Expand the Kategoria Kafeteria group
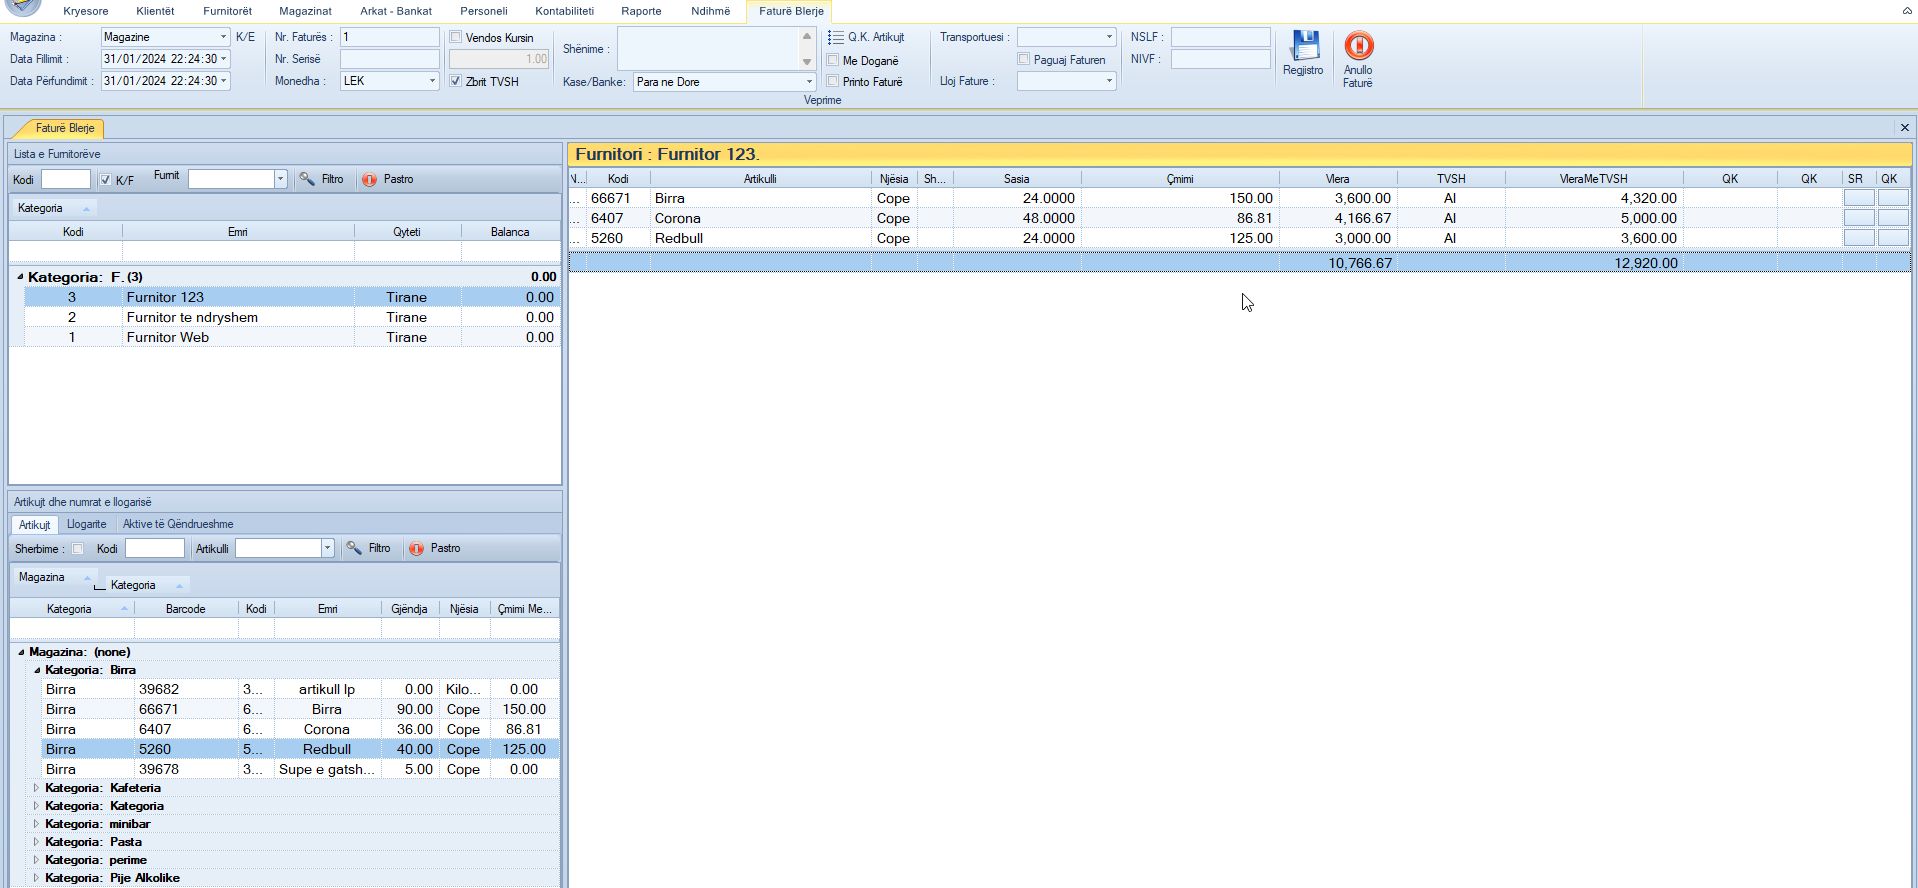 36,788
